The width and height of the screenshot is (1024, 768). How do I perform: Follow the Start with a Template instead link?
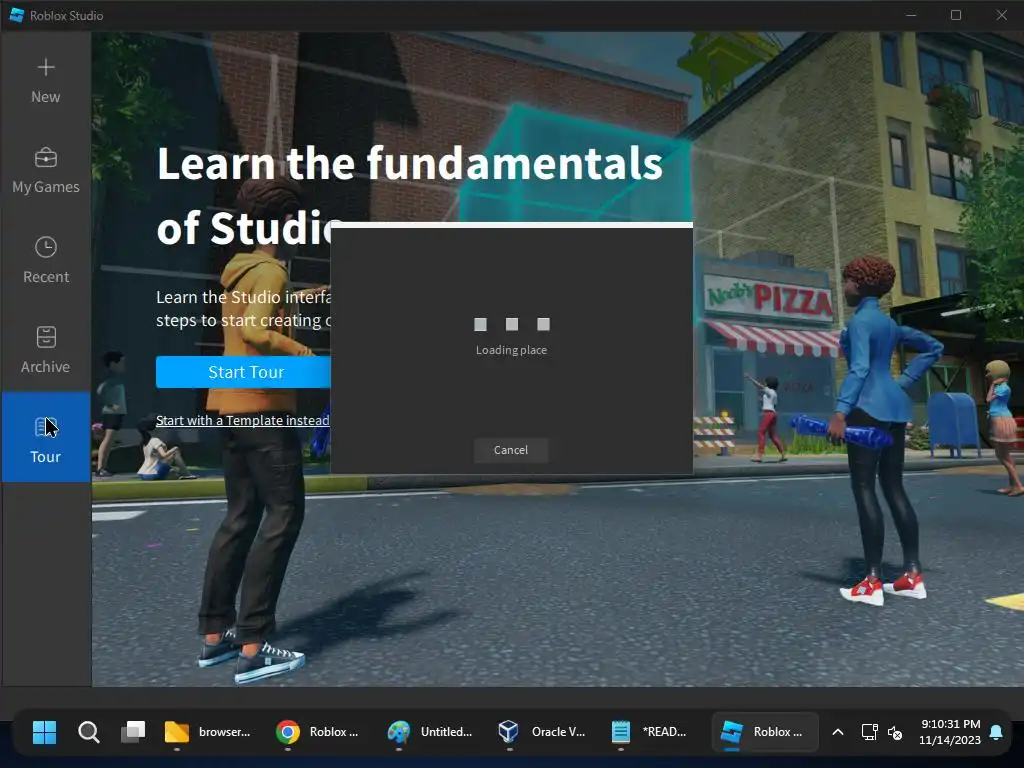(242, 421)
